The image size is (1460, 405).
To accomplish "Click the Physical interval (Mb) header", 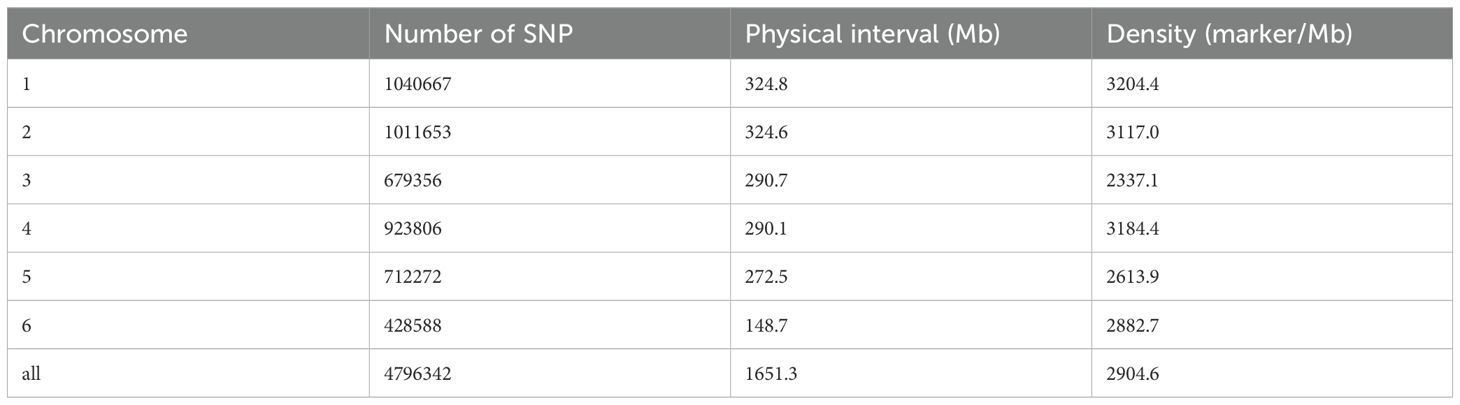I will (x=871, y=33).
